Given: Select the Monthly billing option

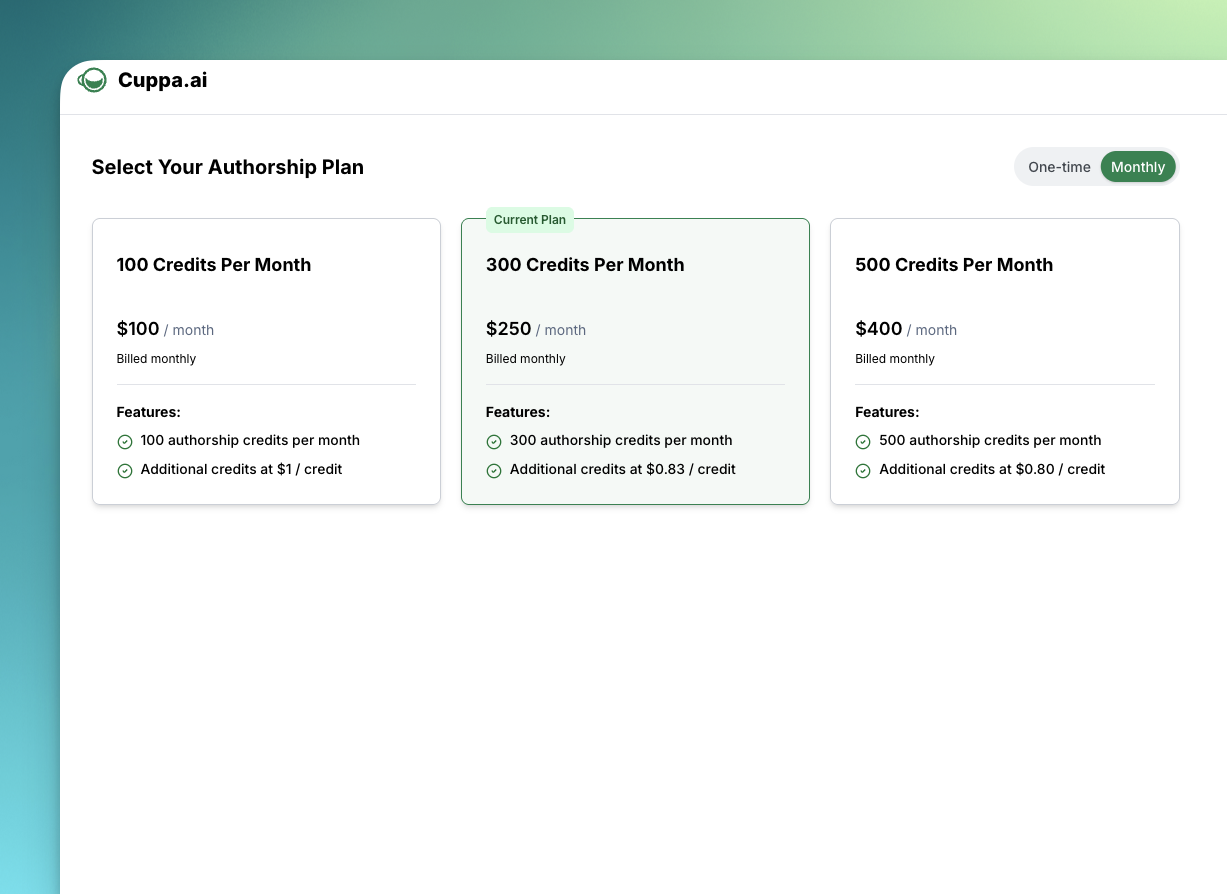Looking at the screenshot, I should pyautogui.click(x=1138, y=167).
